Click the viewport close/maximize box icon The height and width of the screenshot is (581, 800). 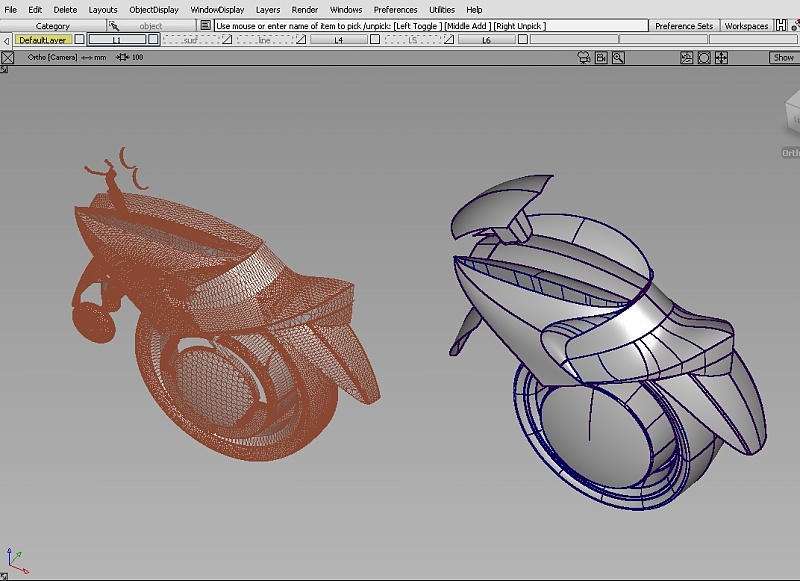[x=8, y=58]
